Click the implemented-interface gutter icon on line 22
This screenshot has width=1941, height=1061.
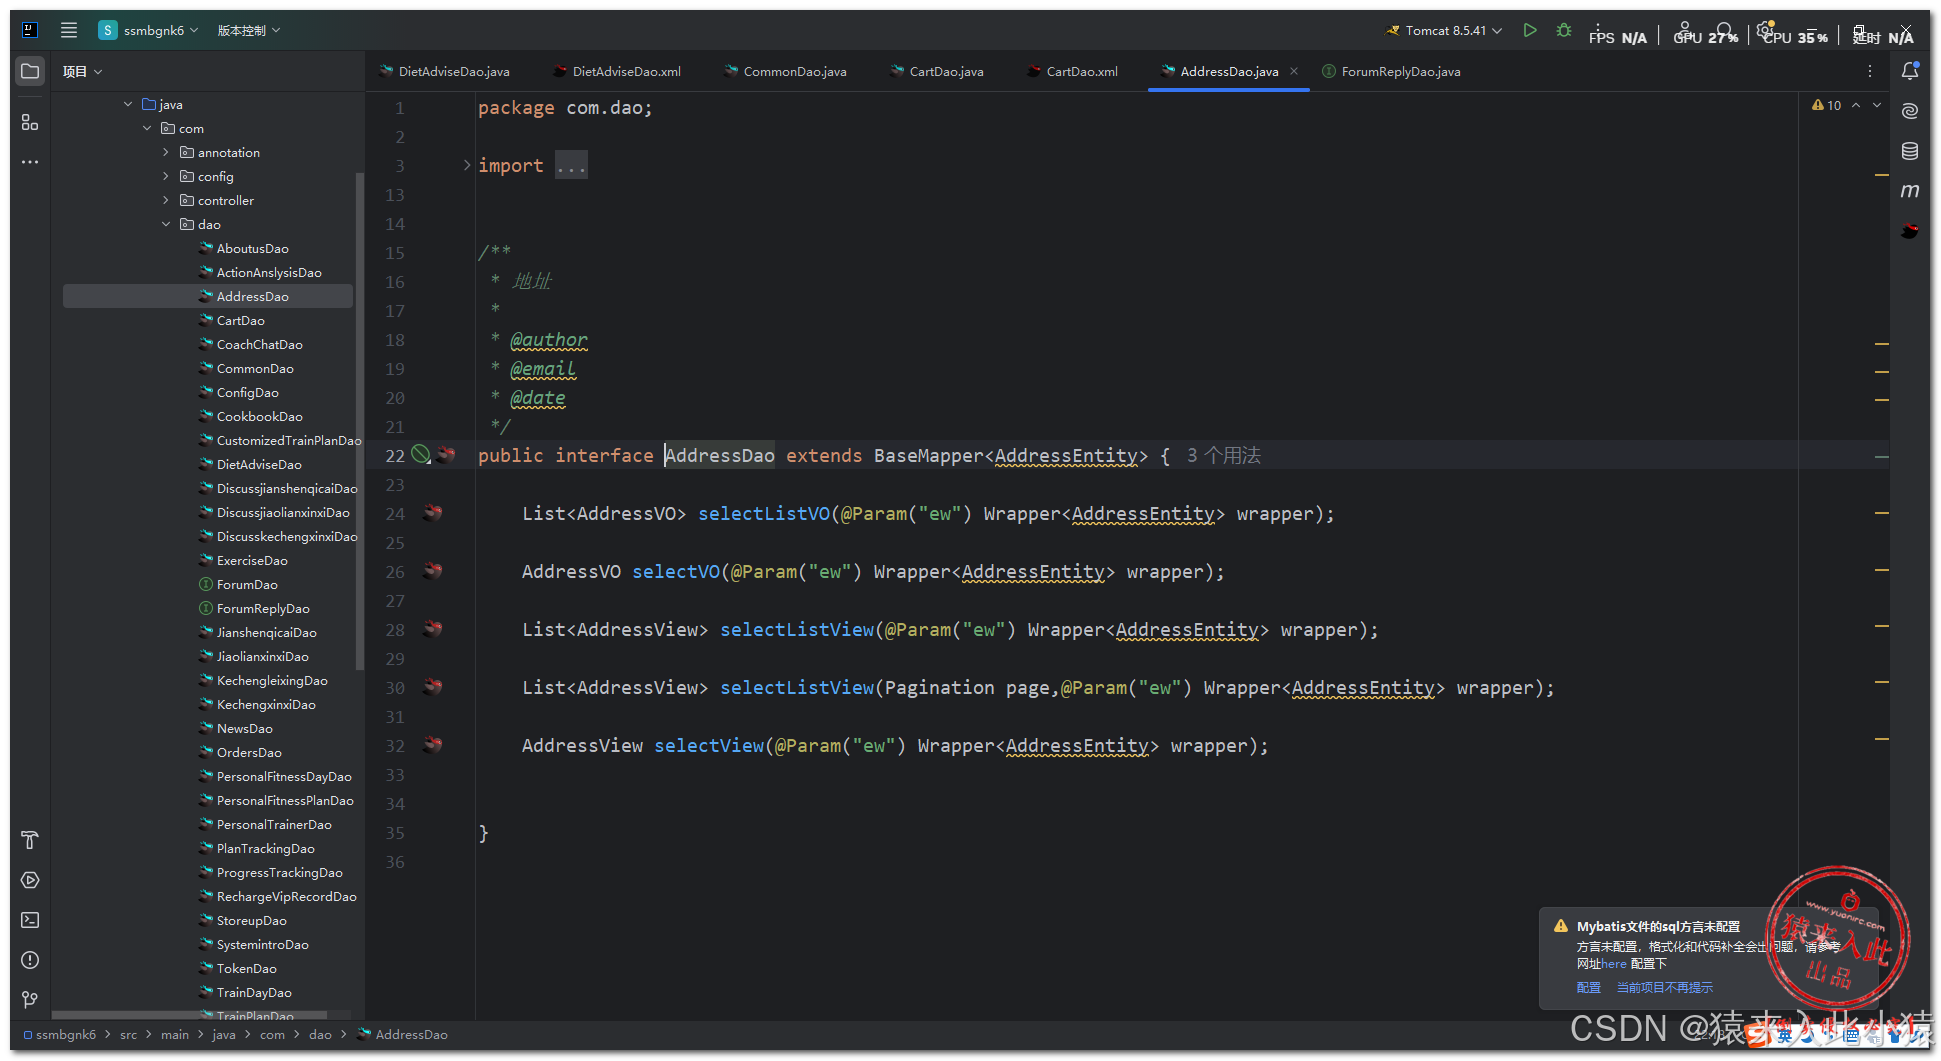(421, 455)
